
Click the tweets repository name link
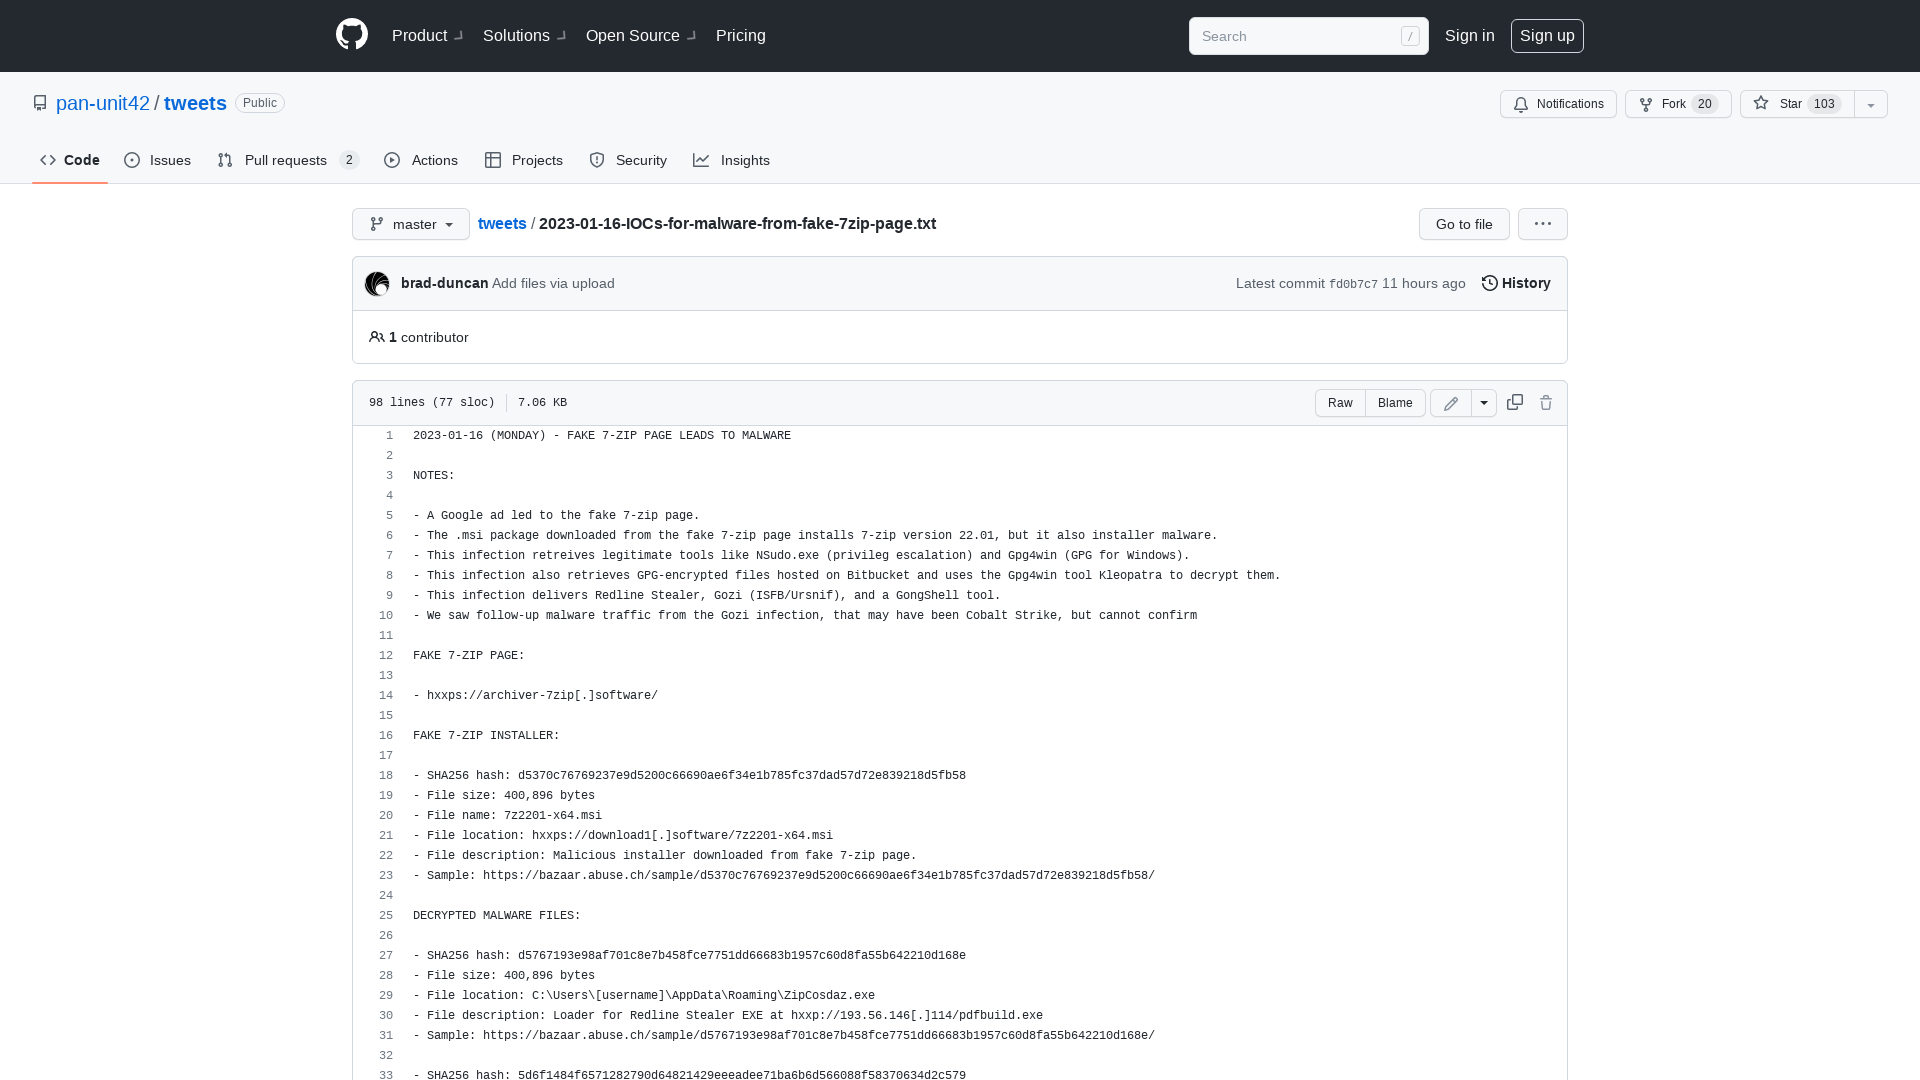click(x=195, y=103)
